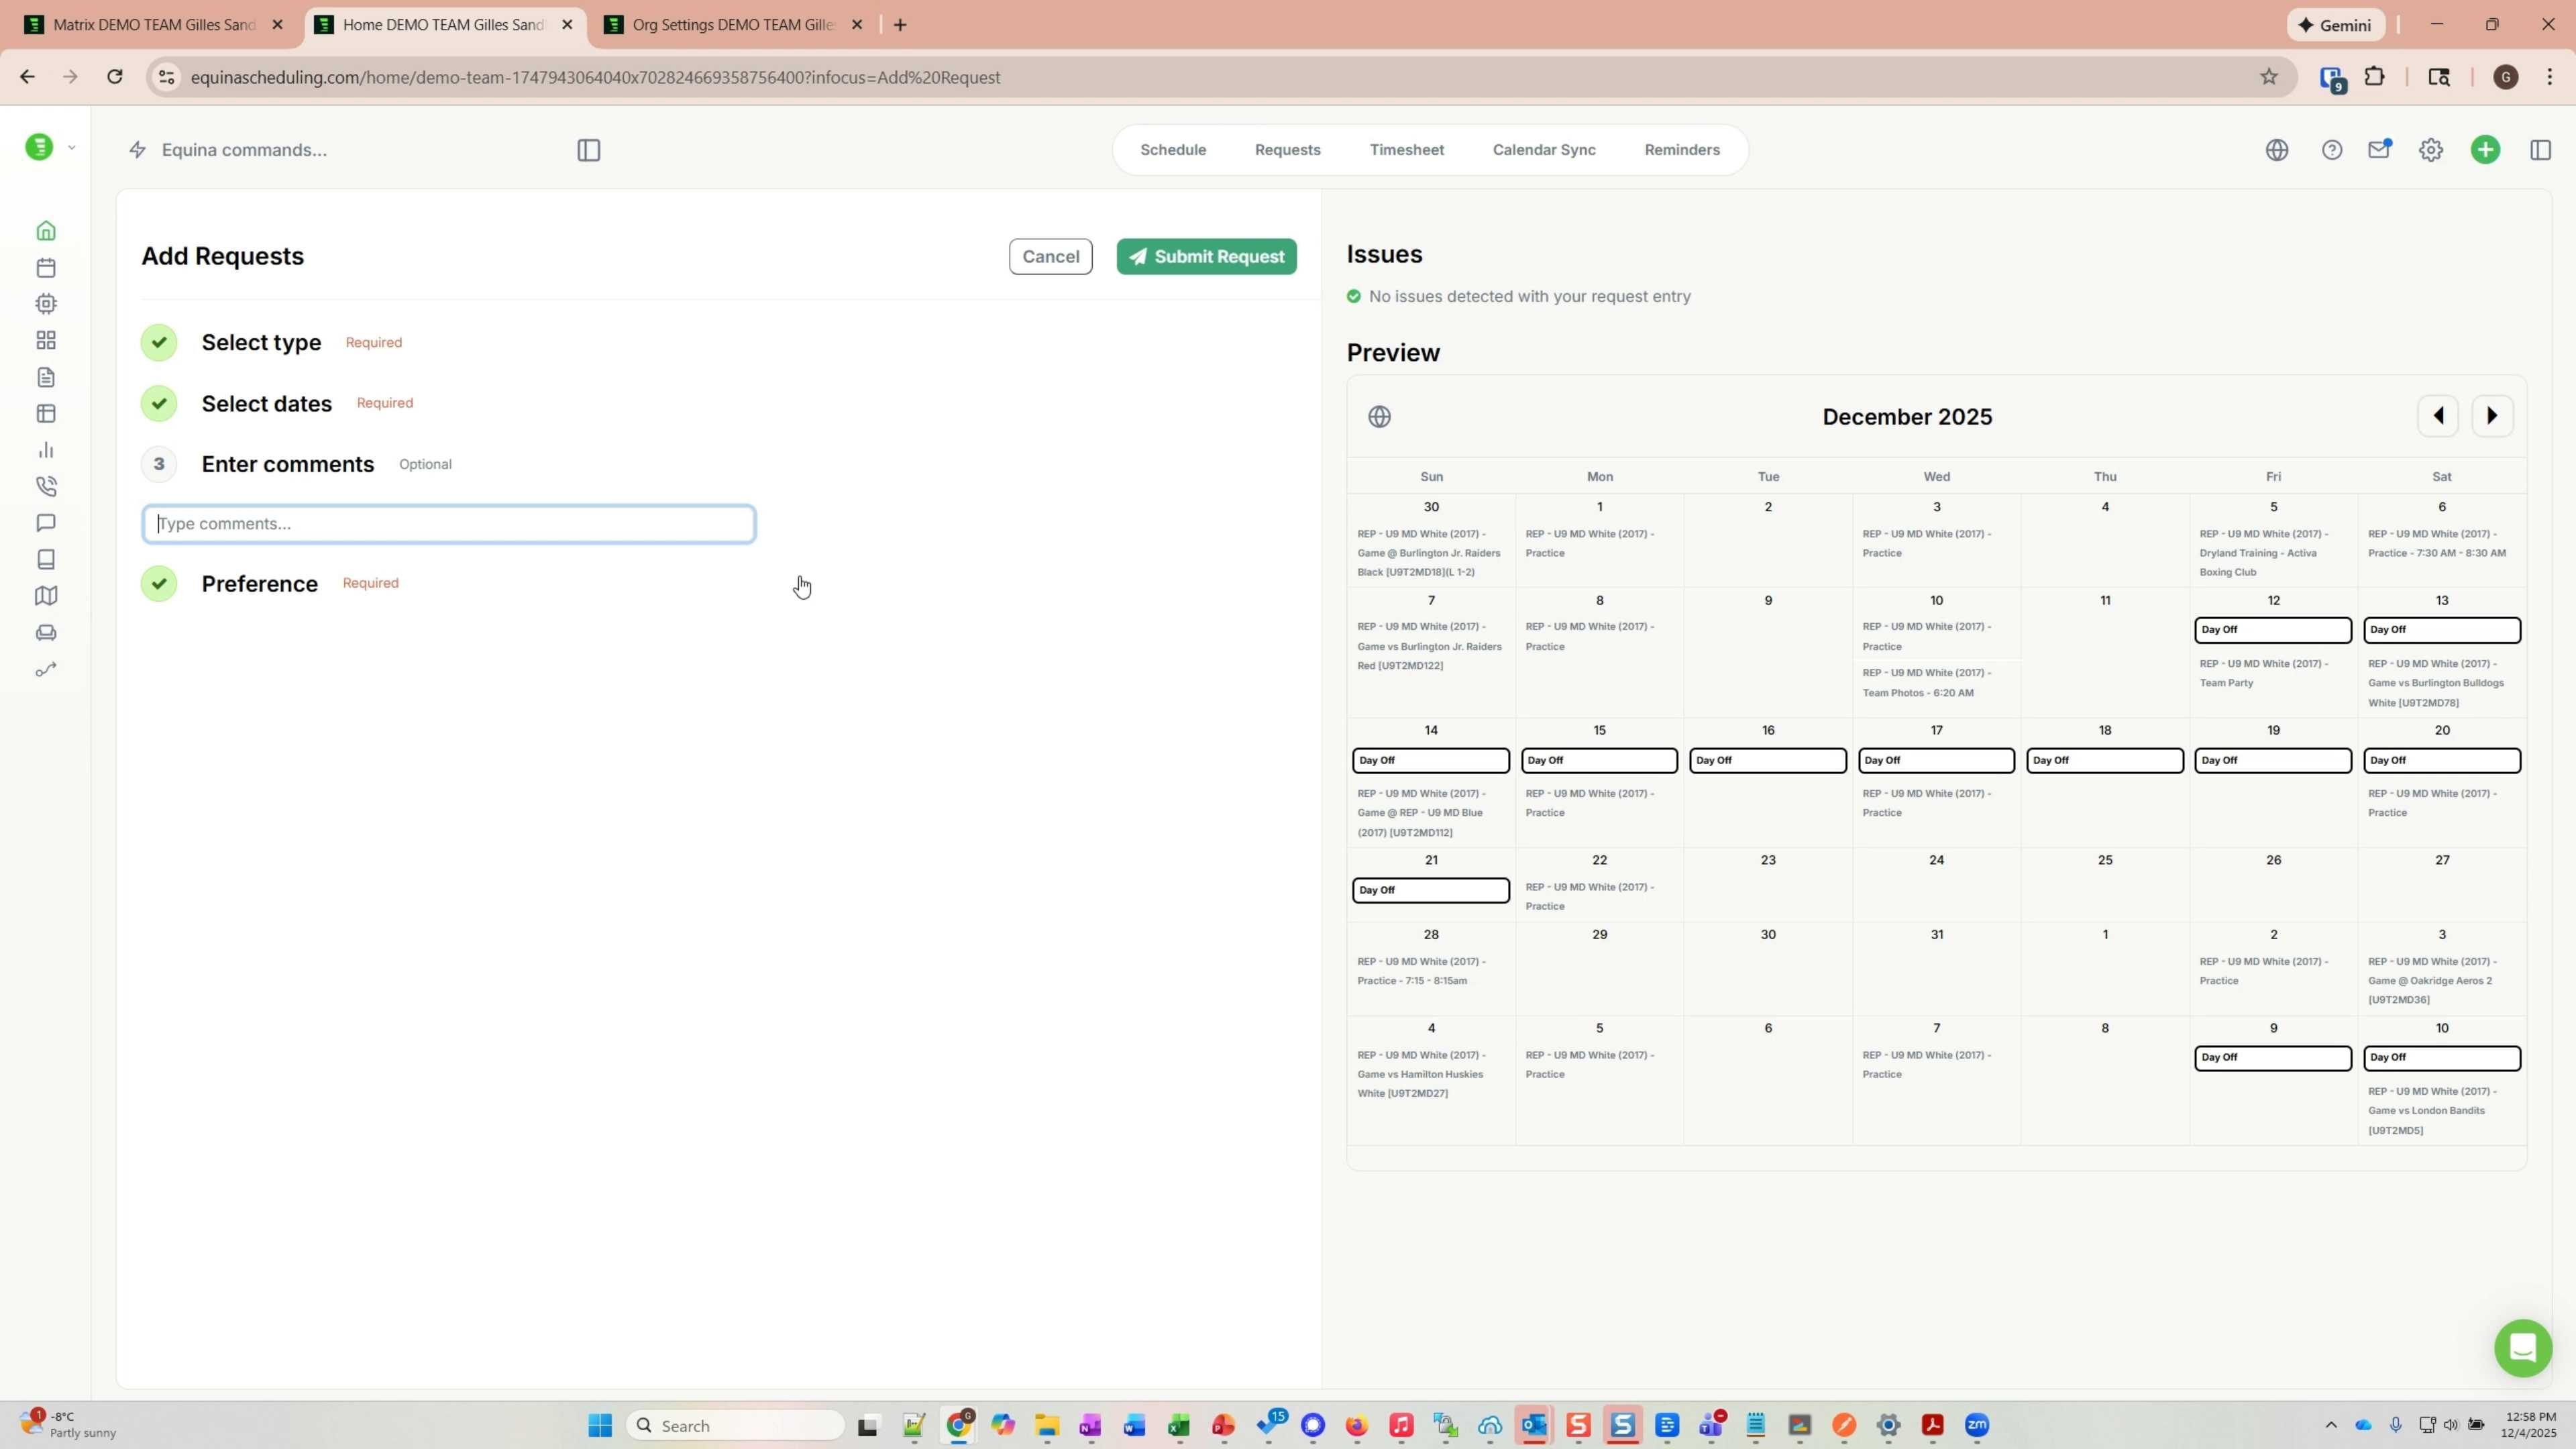The image size is (2576, 1449).
Task: Open the settings gear icon at top right
Action: point(2431,149)
